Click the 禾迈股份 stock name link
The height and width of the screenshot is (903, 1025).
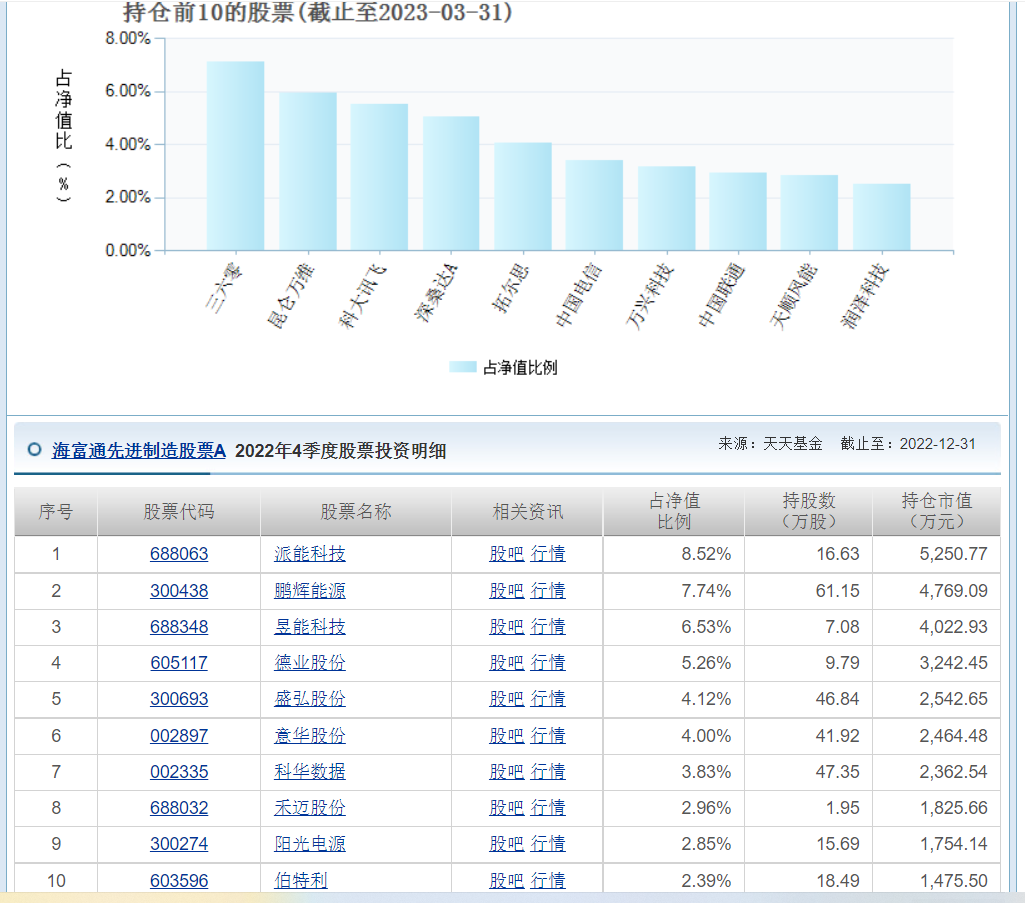point(310,808)
